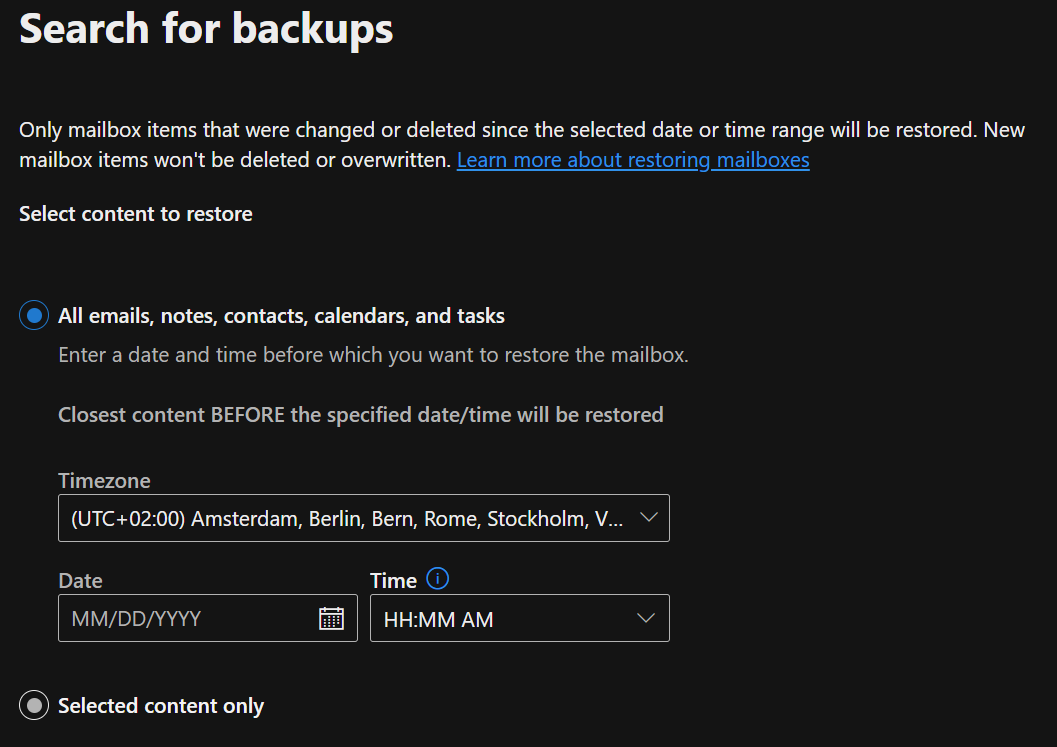The height and width of the screenshot is (747, 1057).
Task: Click the Select content to restore subheading
Action: point(135,214)
